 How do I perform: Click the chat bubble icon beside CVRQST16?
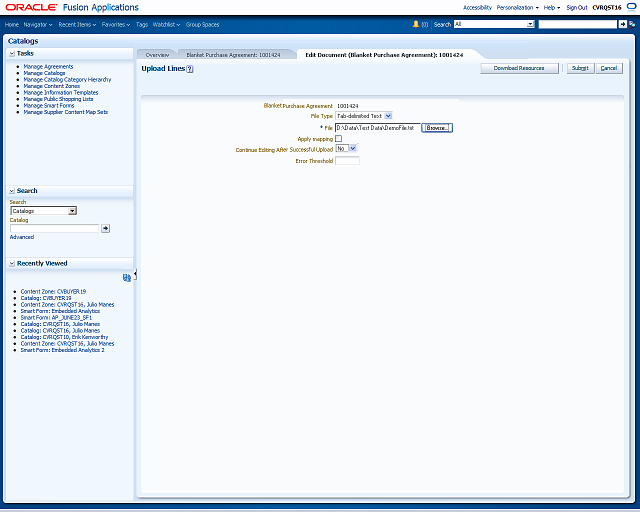click(x=631, y=7)
